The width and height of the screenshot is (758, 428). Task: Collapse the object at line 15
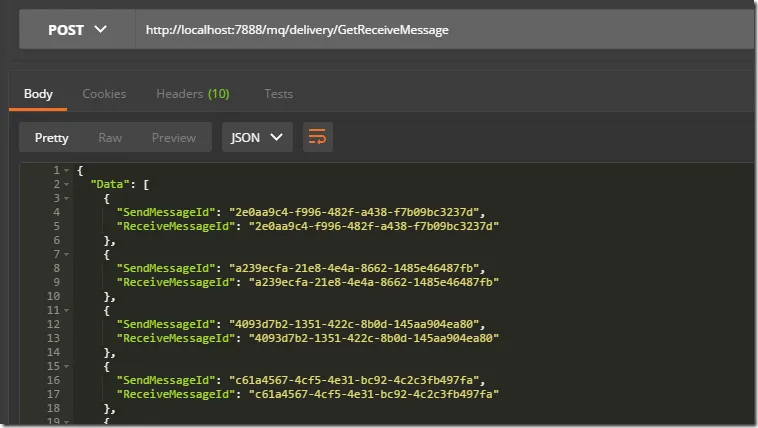click(67, 366)
